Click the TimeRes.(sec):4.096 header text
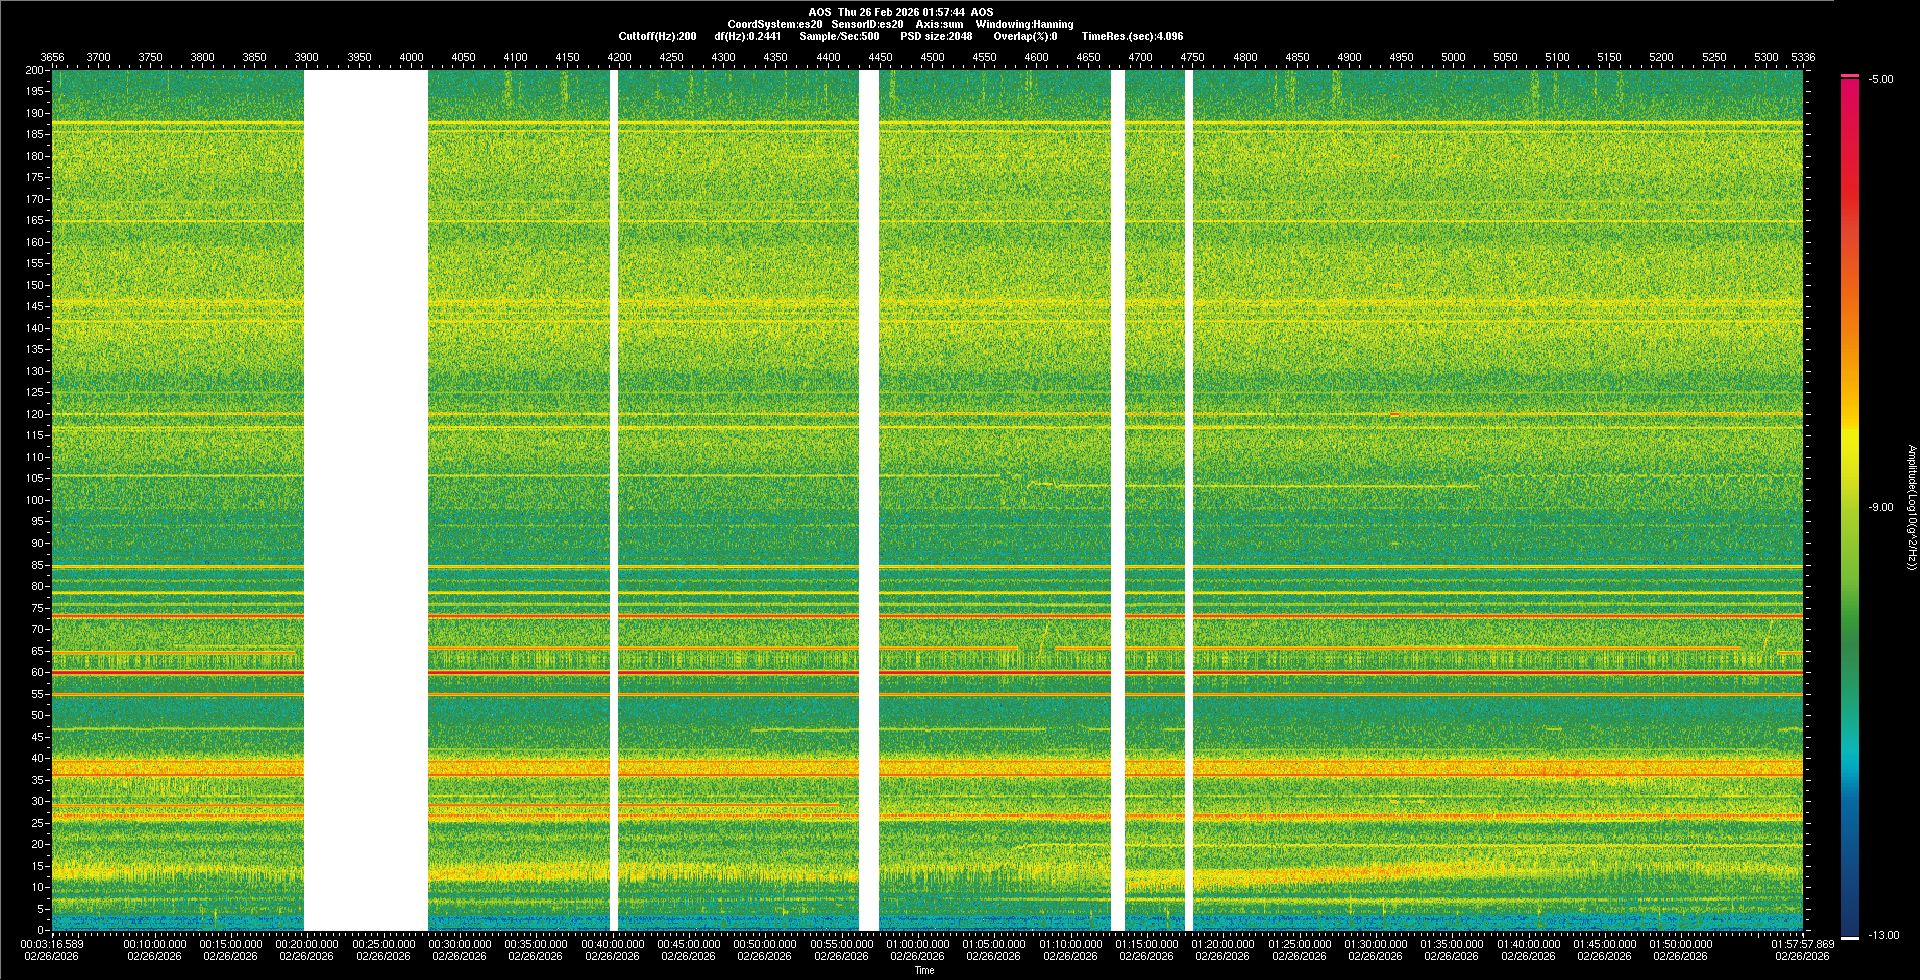Screen dimensions: 1920x980 (x=1132, y=36)
